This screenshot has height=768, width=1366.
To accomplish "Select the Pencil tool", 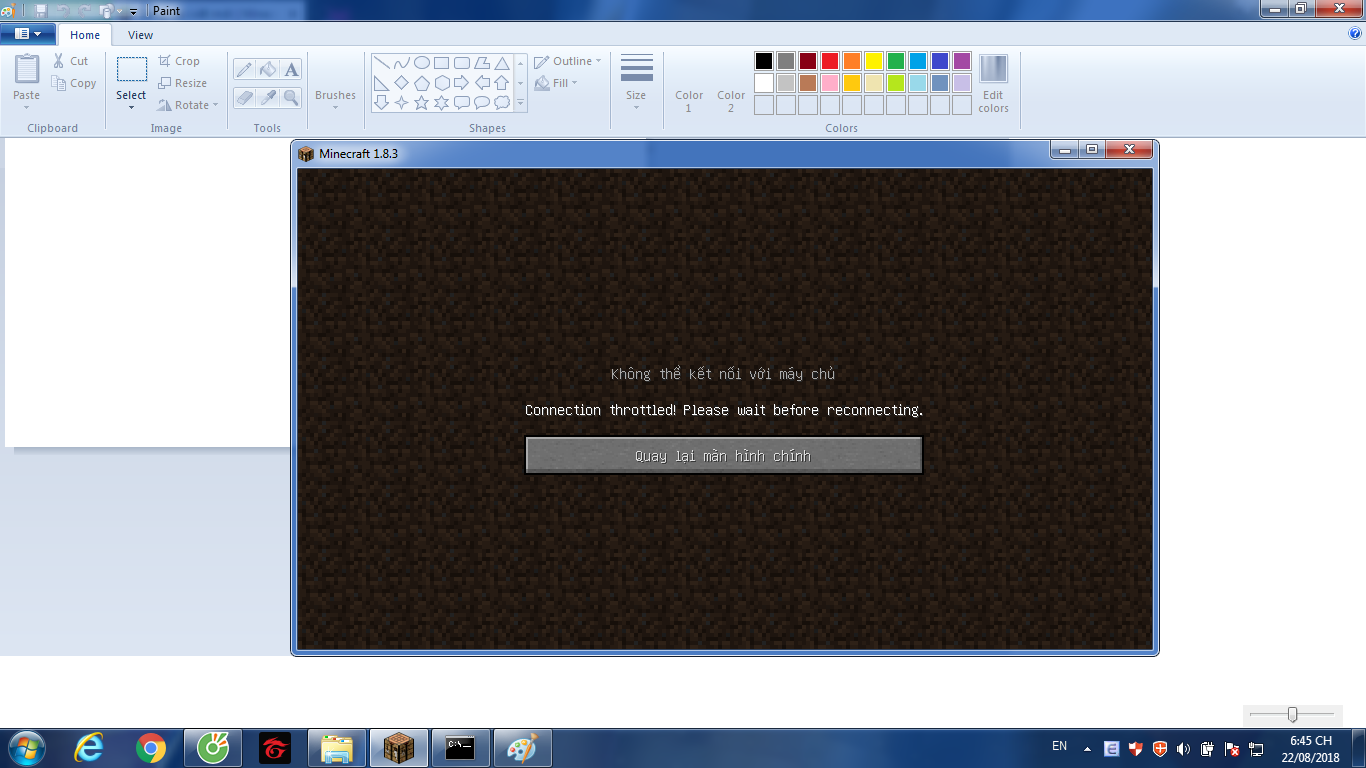I will pos(244,69).
